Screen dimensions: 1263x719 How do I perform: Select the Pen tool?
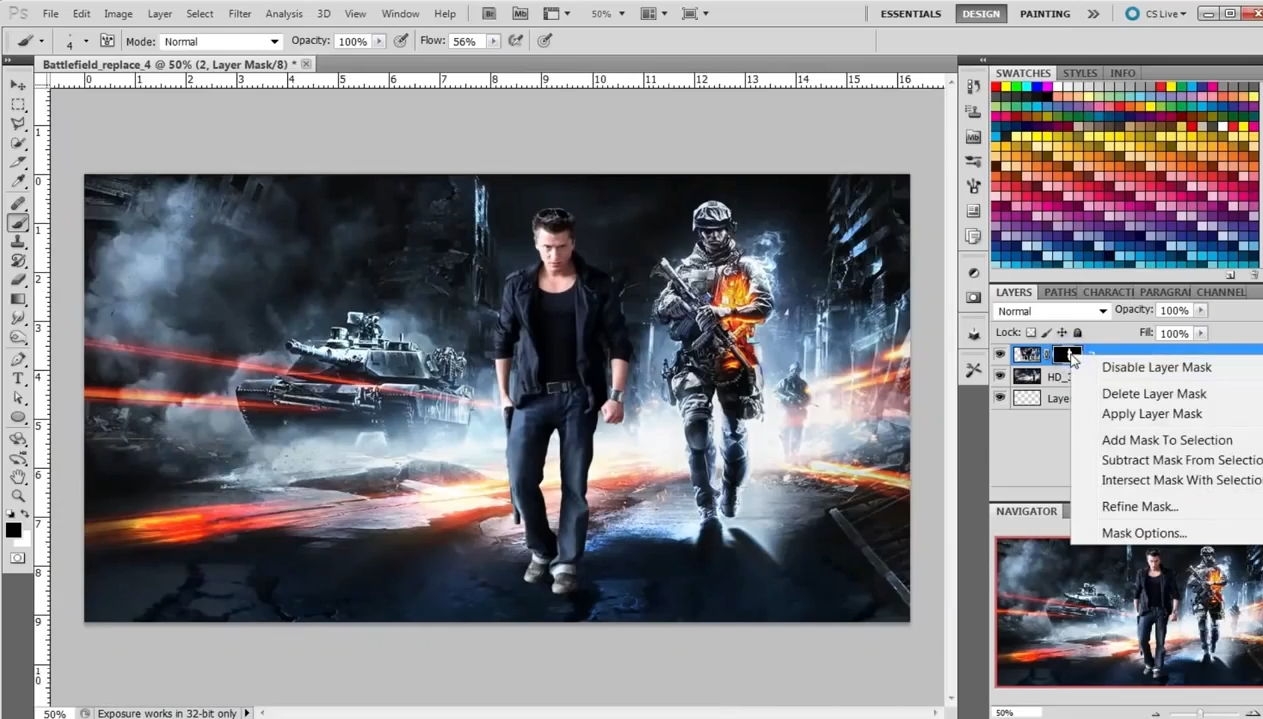(18, 359)
